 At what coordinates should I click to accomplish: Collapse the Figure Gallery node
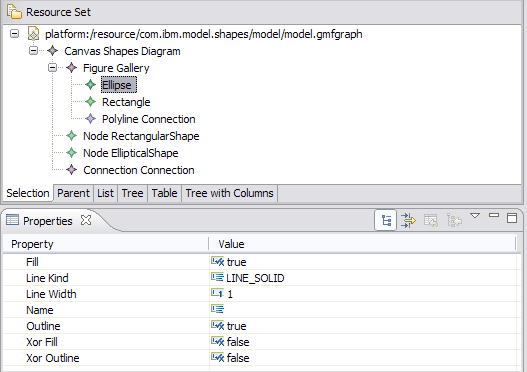[52, 68]
